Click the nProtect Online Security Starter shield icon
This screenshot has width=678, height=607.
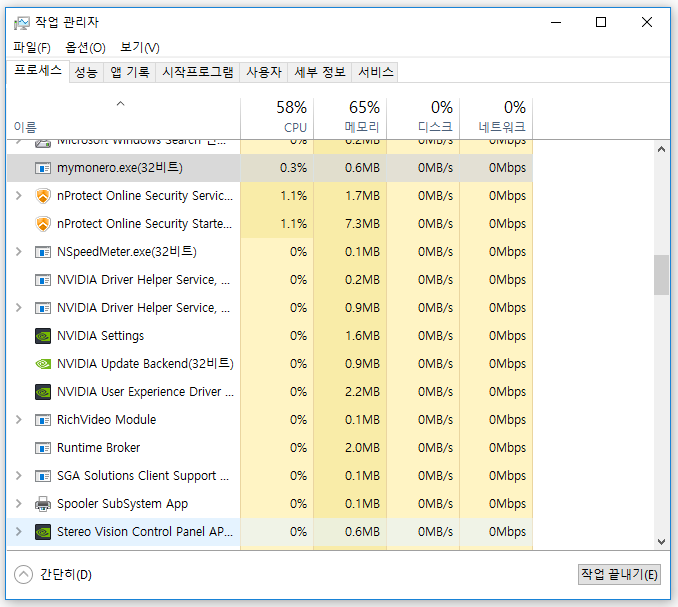coord(43,224)
